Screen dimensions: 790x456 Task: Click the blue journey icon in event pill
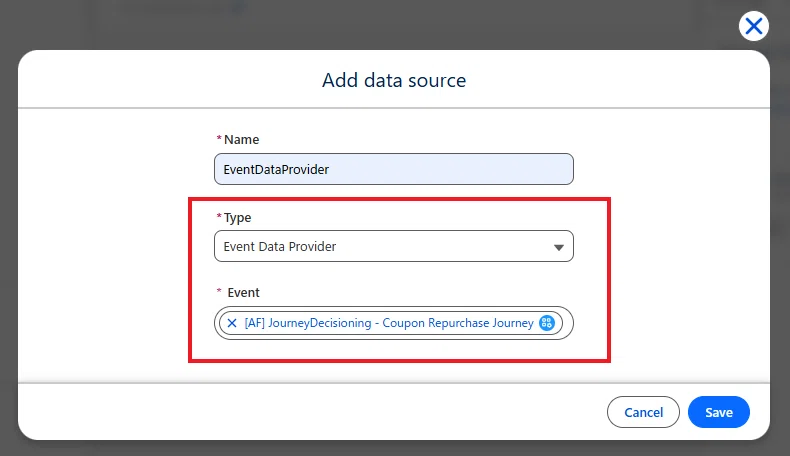coord(547,322)
